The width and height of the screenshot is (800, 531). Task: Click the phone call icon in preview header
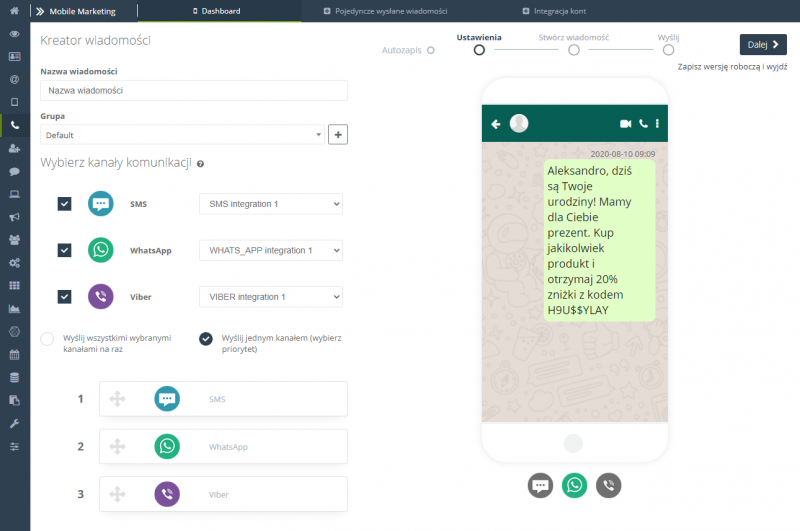coord(643,123)
